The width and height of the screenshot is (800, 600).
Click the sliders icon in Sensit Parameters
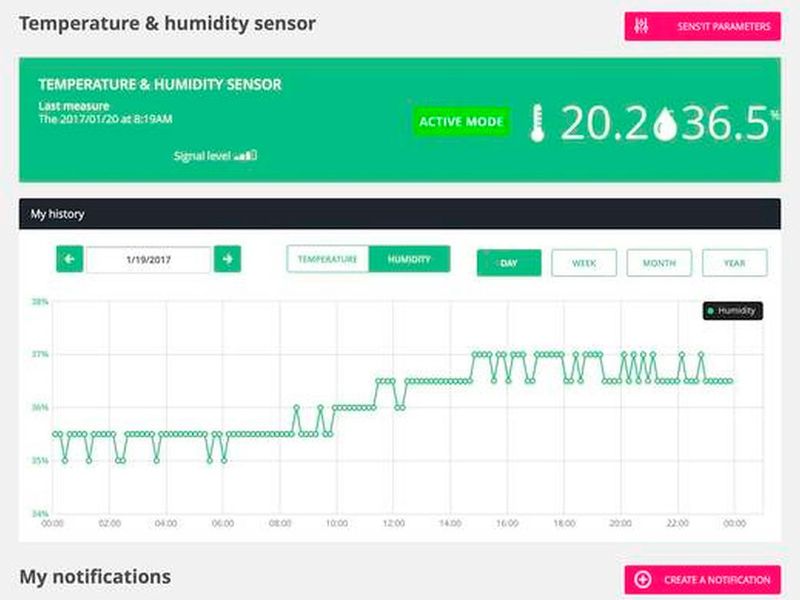coord(641,26)
